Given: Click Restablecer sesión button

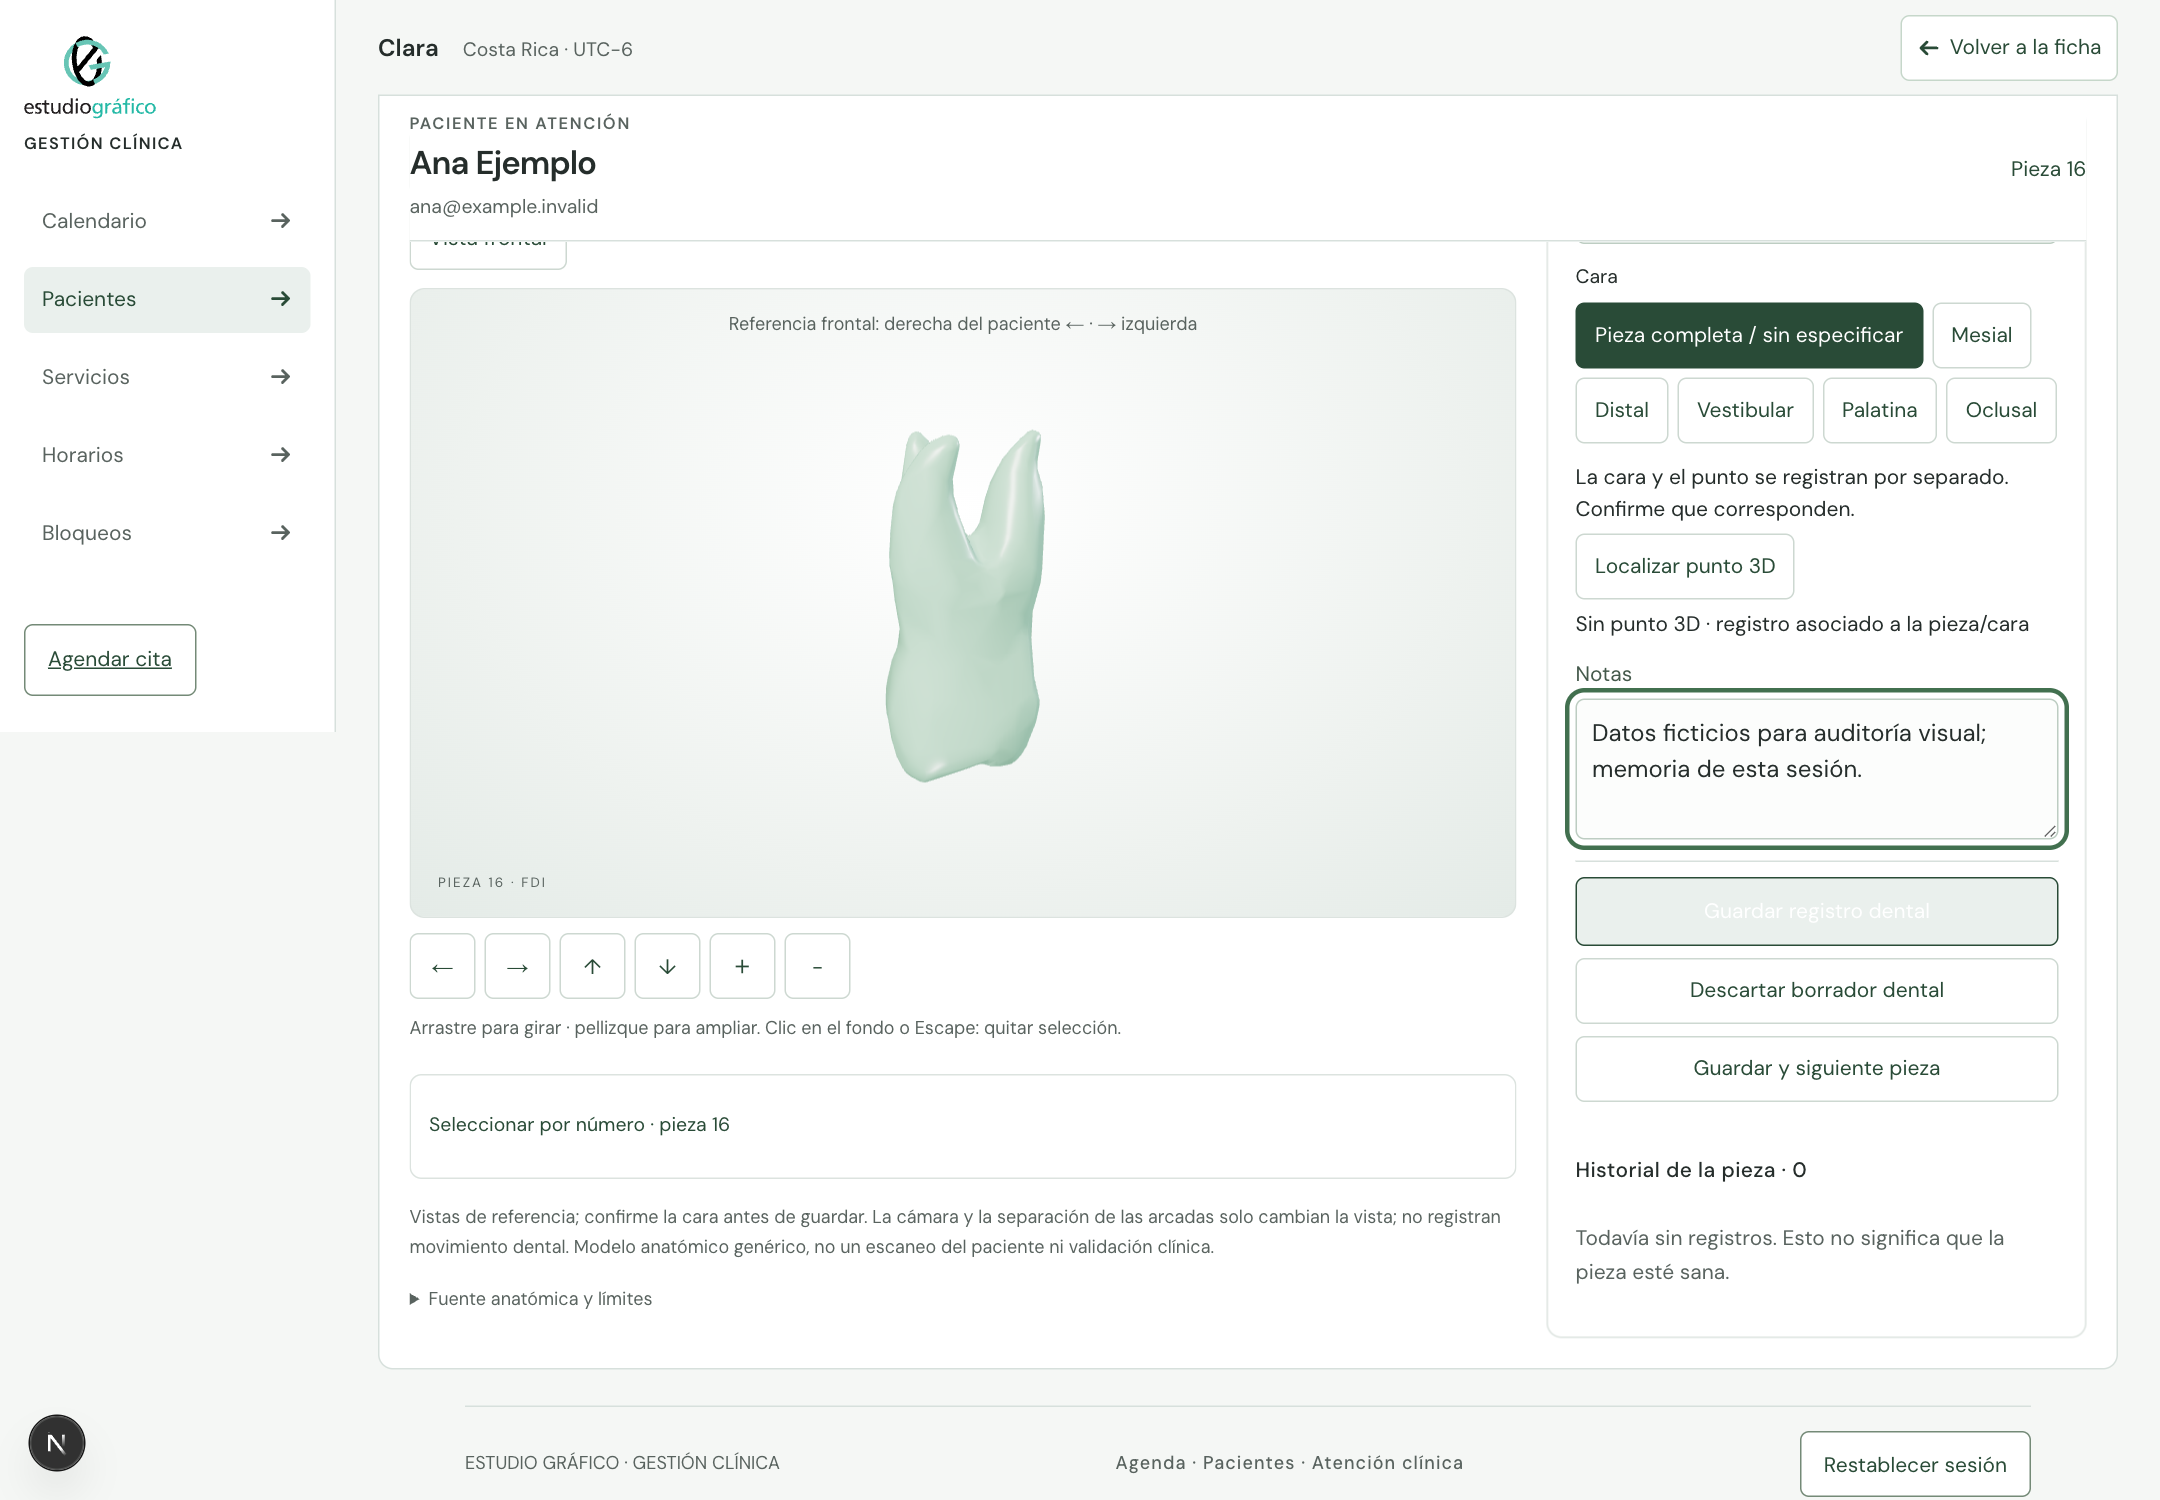Looking at the screenshot, I should pyautogui.click(x=1915, y=1464).
